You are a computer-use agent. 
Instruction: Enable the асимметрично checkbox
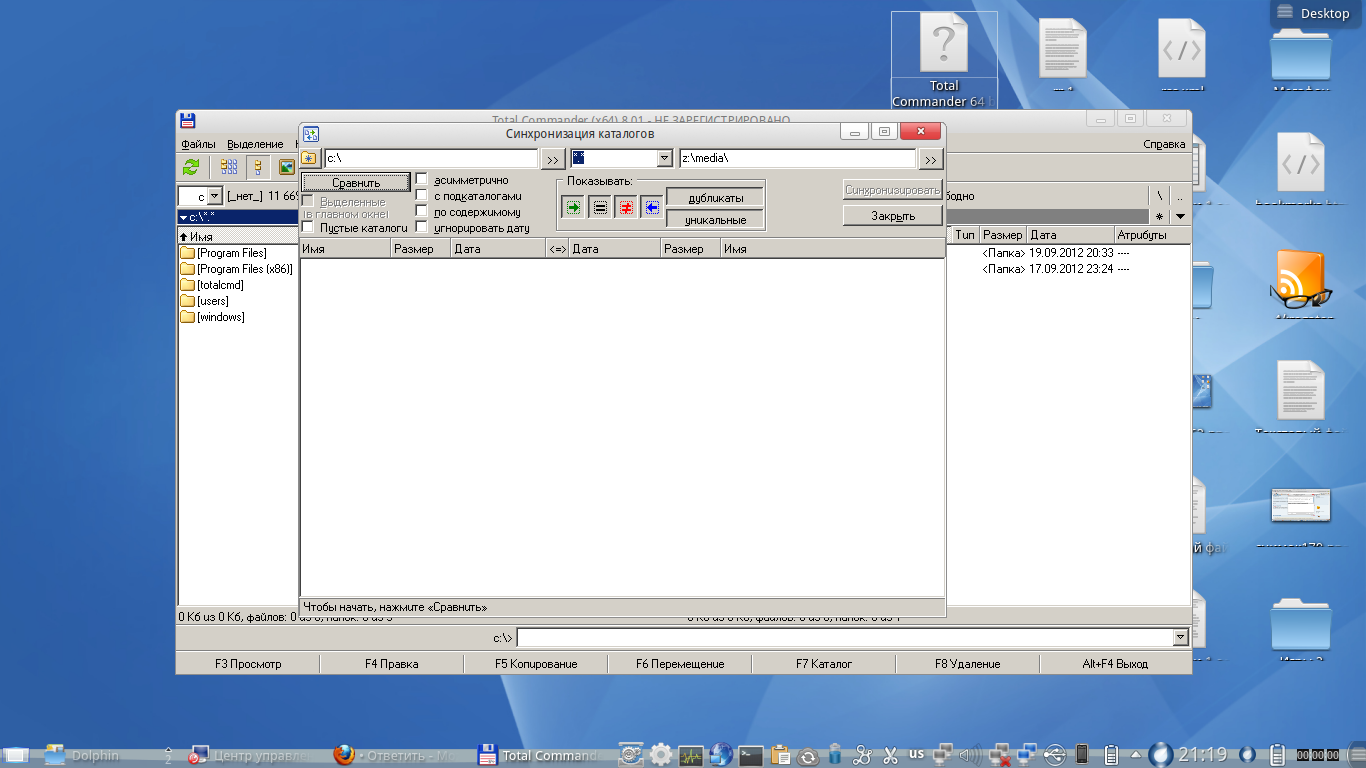[x=421, y=180]
